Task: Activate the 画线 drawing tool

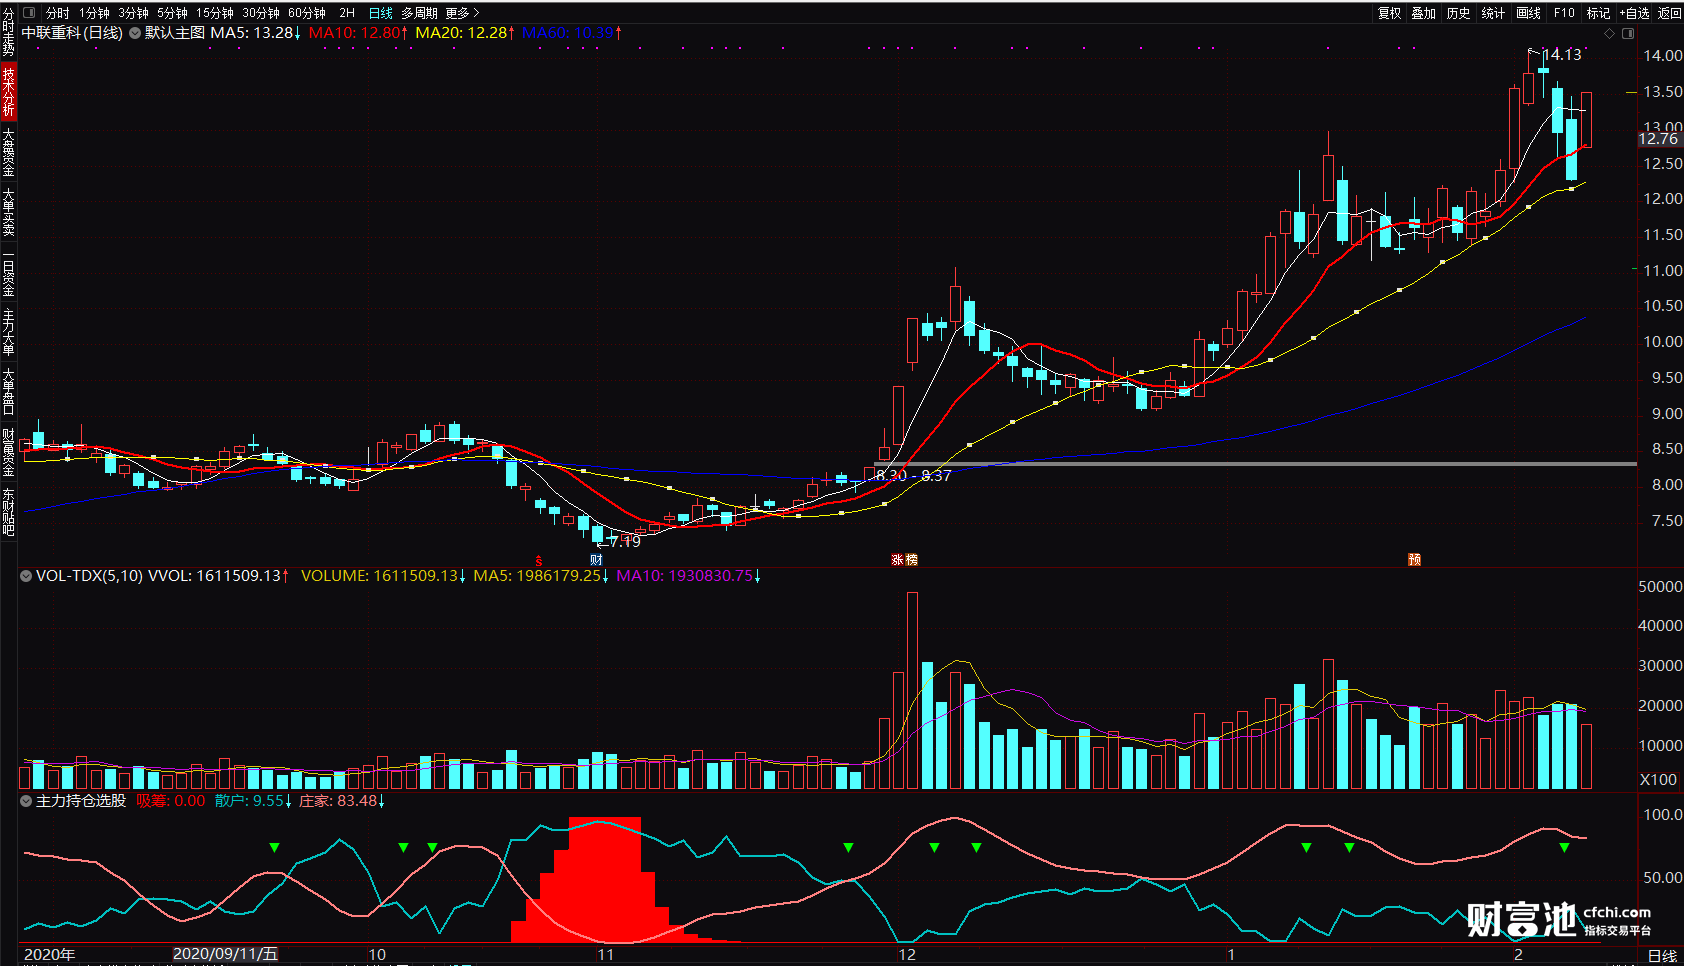Action: pyautogui.click(x=1528, y=13)
